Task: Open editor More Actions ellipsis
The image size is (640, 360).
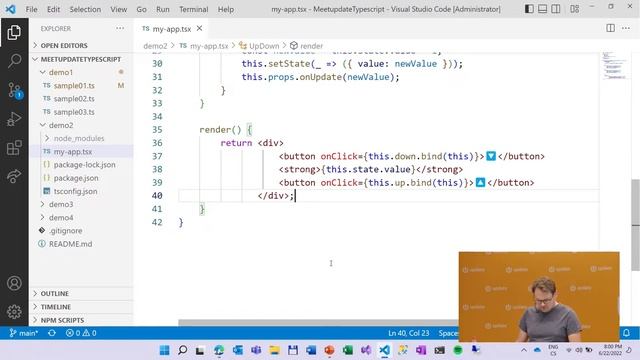Action: pos(626,28)
